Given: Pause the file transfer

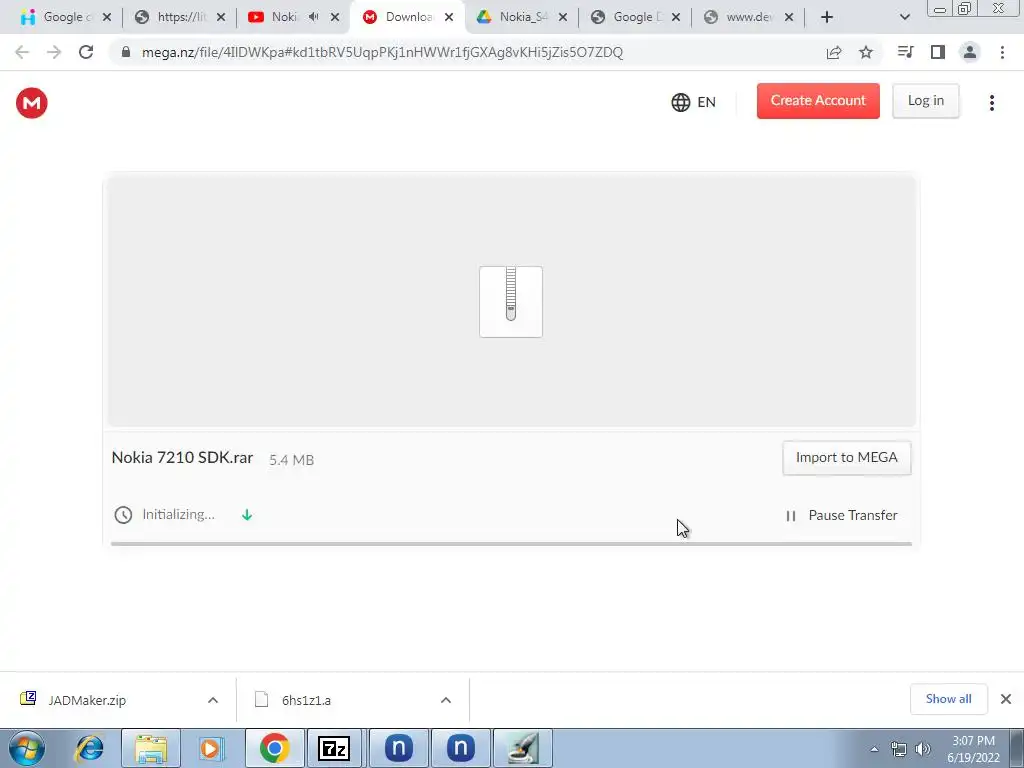Looking at the screenshot, I should [842, 515].
